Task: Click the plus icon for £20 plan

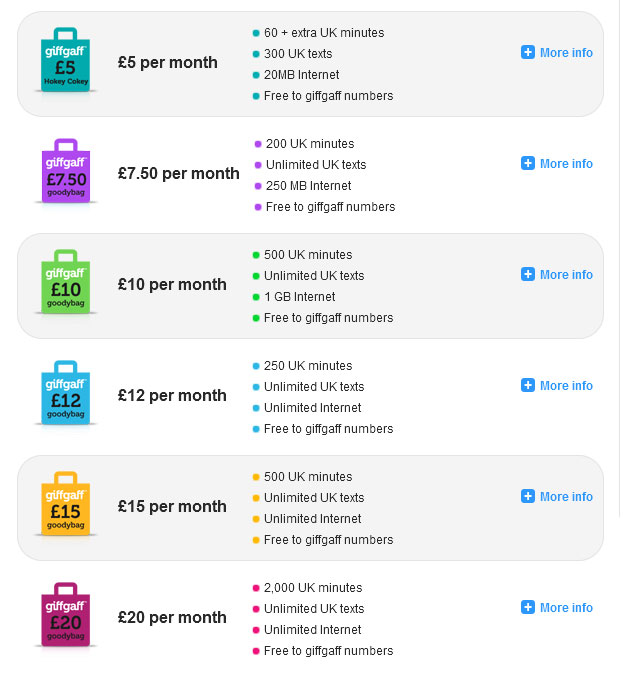Action: [528, 607]
